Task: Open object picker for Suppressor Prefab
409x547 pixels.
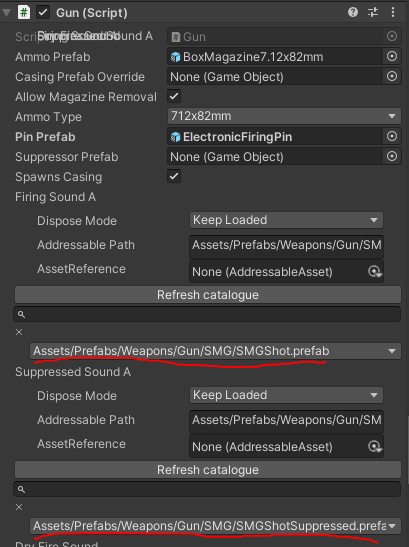Action: click(392, 156)
